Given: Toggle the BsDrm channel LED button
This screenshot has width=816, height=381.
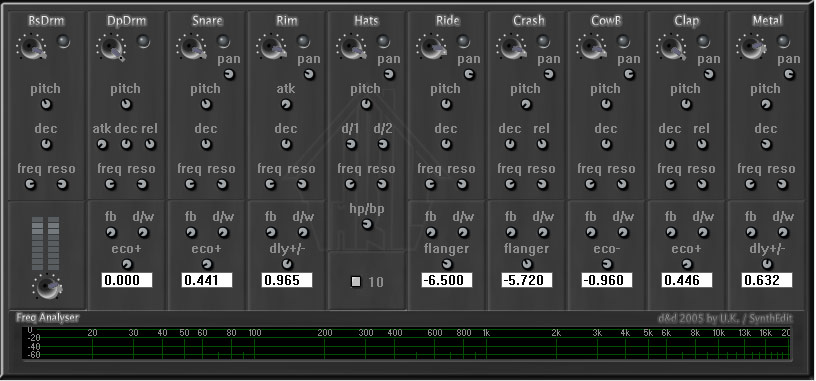Looking at the screenshot, I should click(x=63, y=41).
